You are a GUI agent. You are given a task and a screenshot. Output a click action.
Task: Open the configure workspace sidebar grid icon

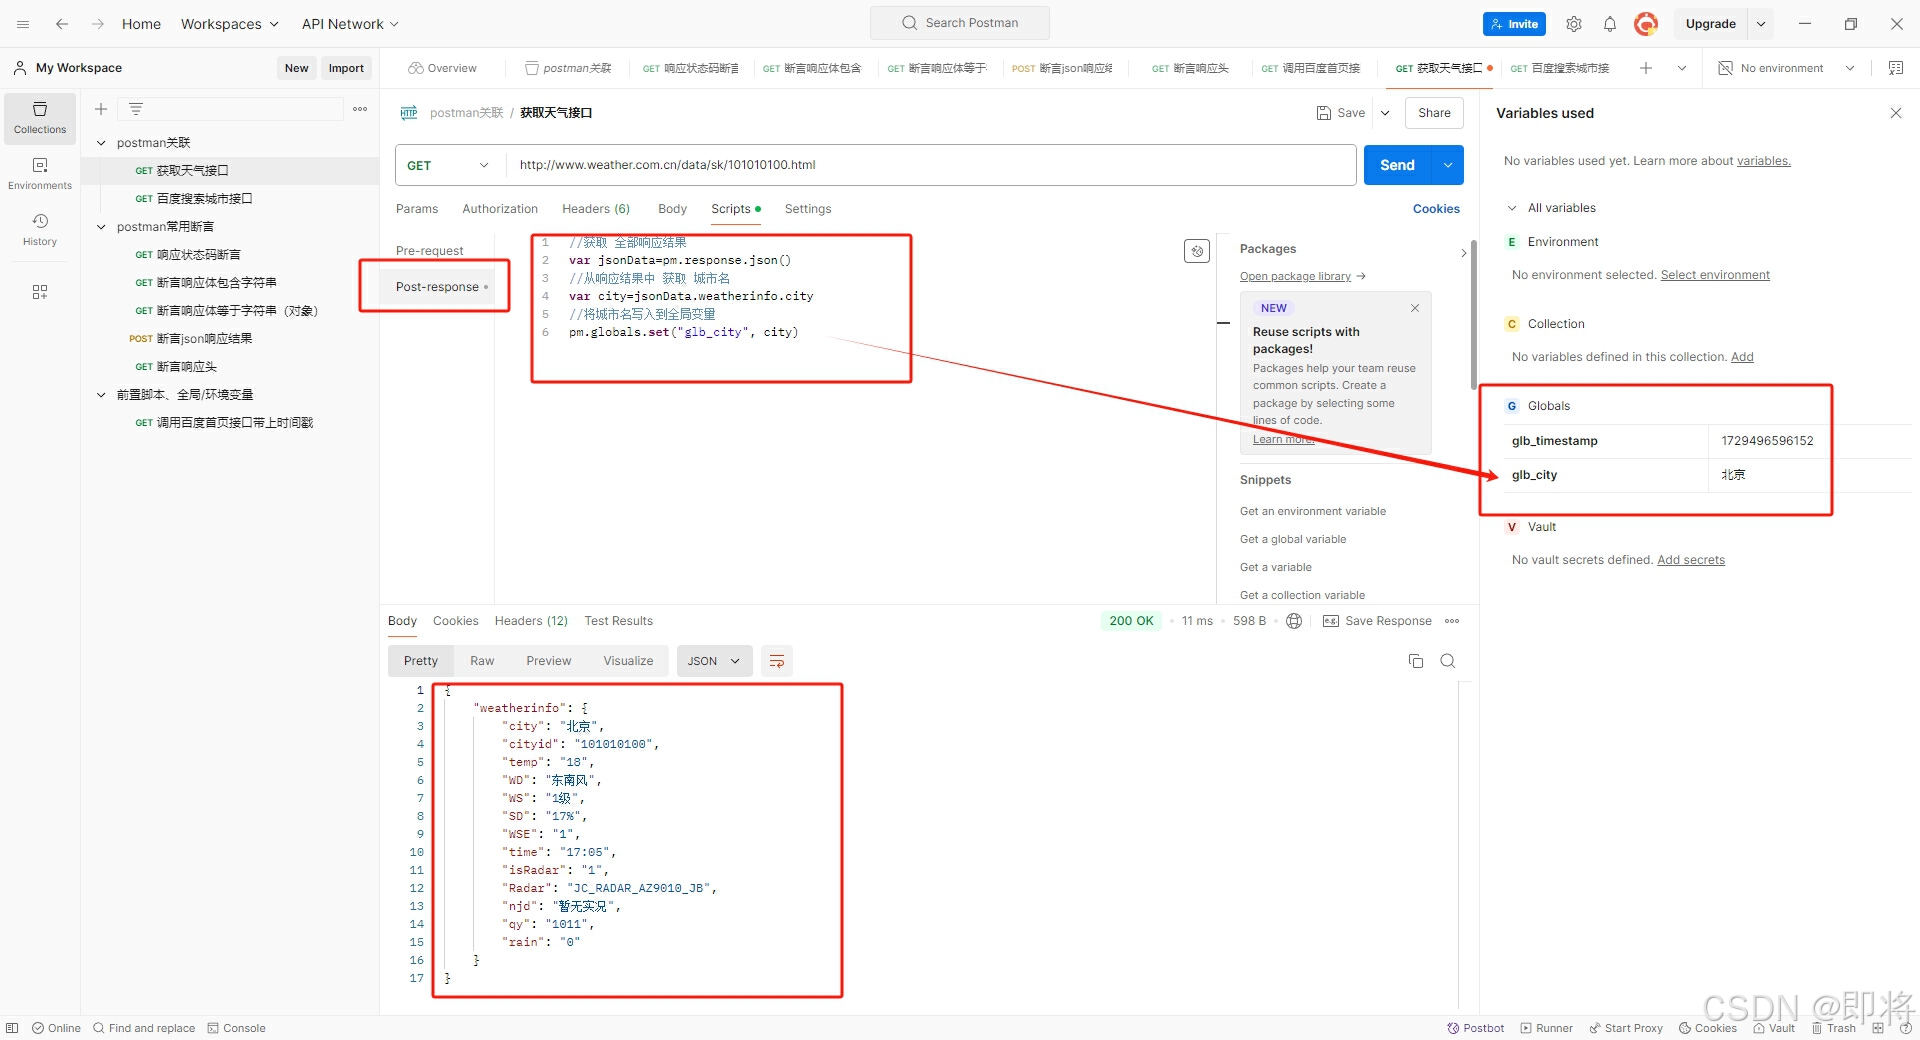coord(40,292)
